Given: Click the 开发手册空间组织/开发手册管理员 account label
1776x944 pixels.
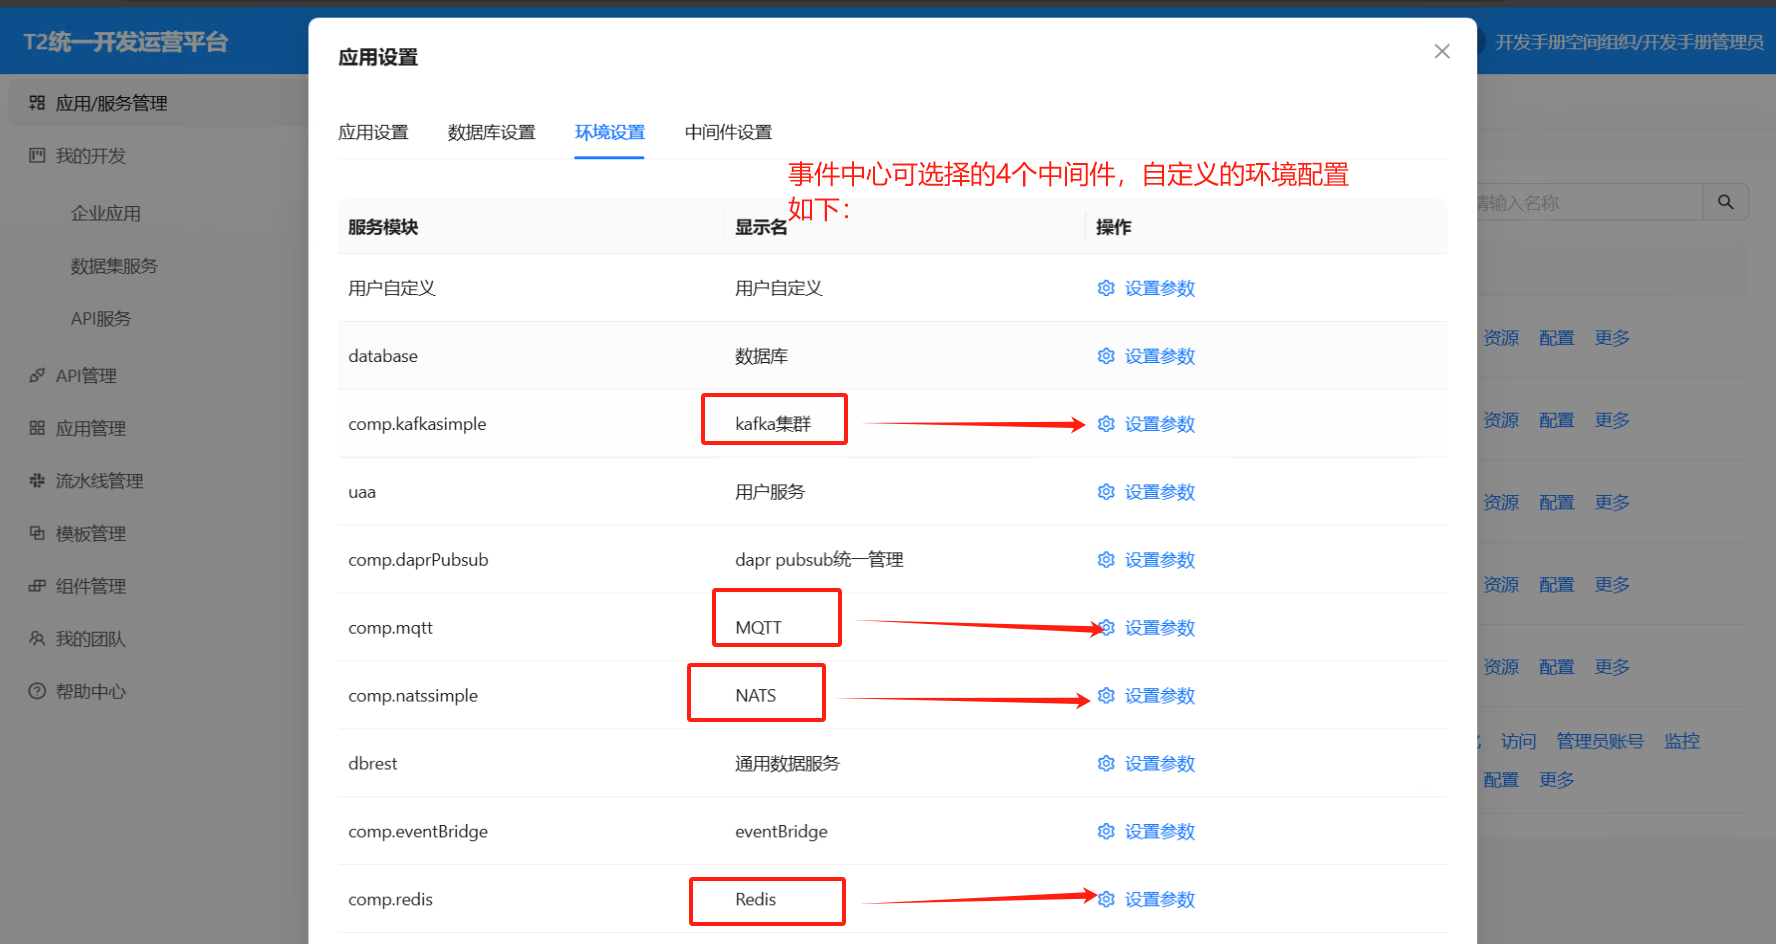Looking at the screenshot, I should coord(1629,42).
